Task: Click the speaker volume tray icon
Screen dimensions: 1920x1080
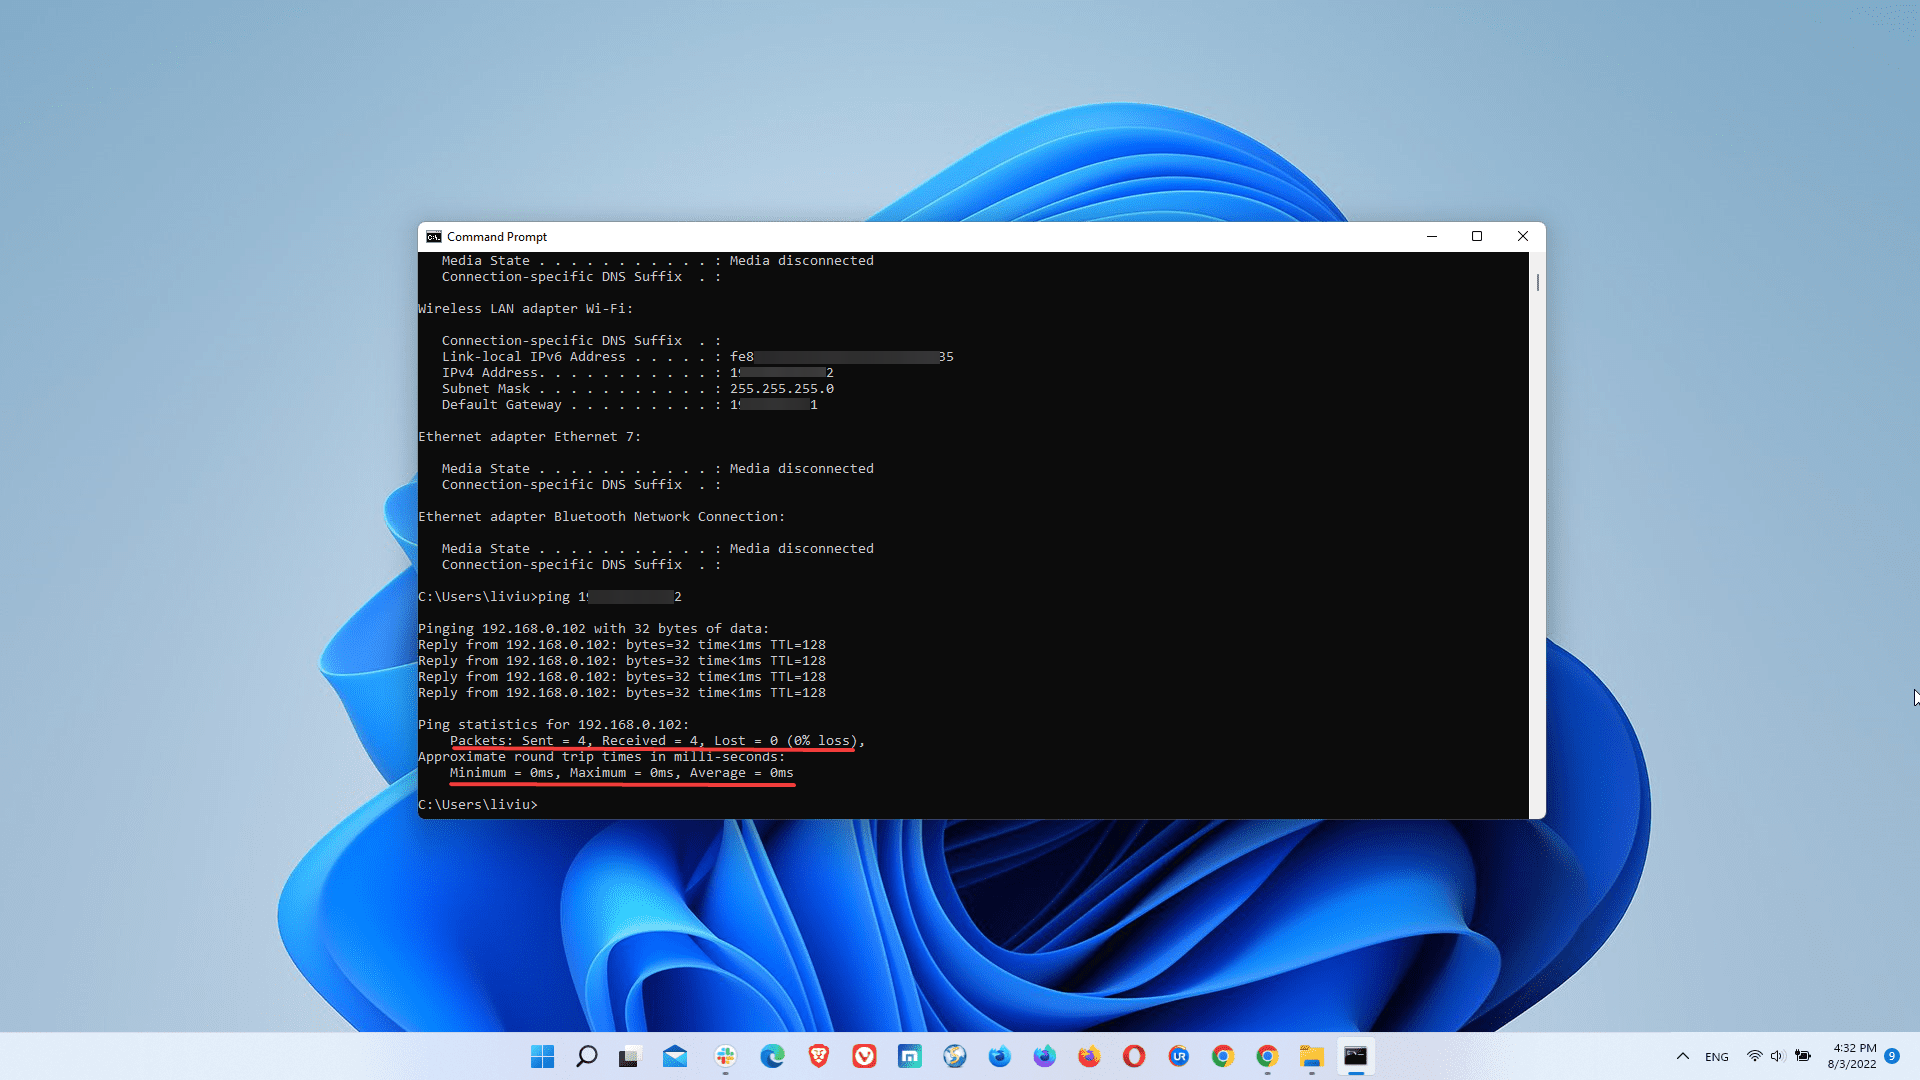Action: pos(1777,1056)
